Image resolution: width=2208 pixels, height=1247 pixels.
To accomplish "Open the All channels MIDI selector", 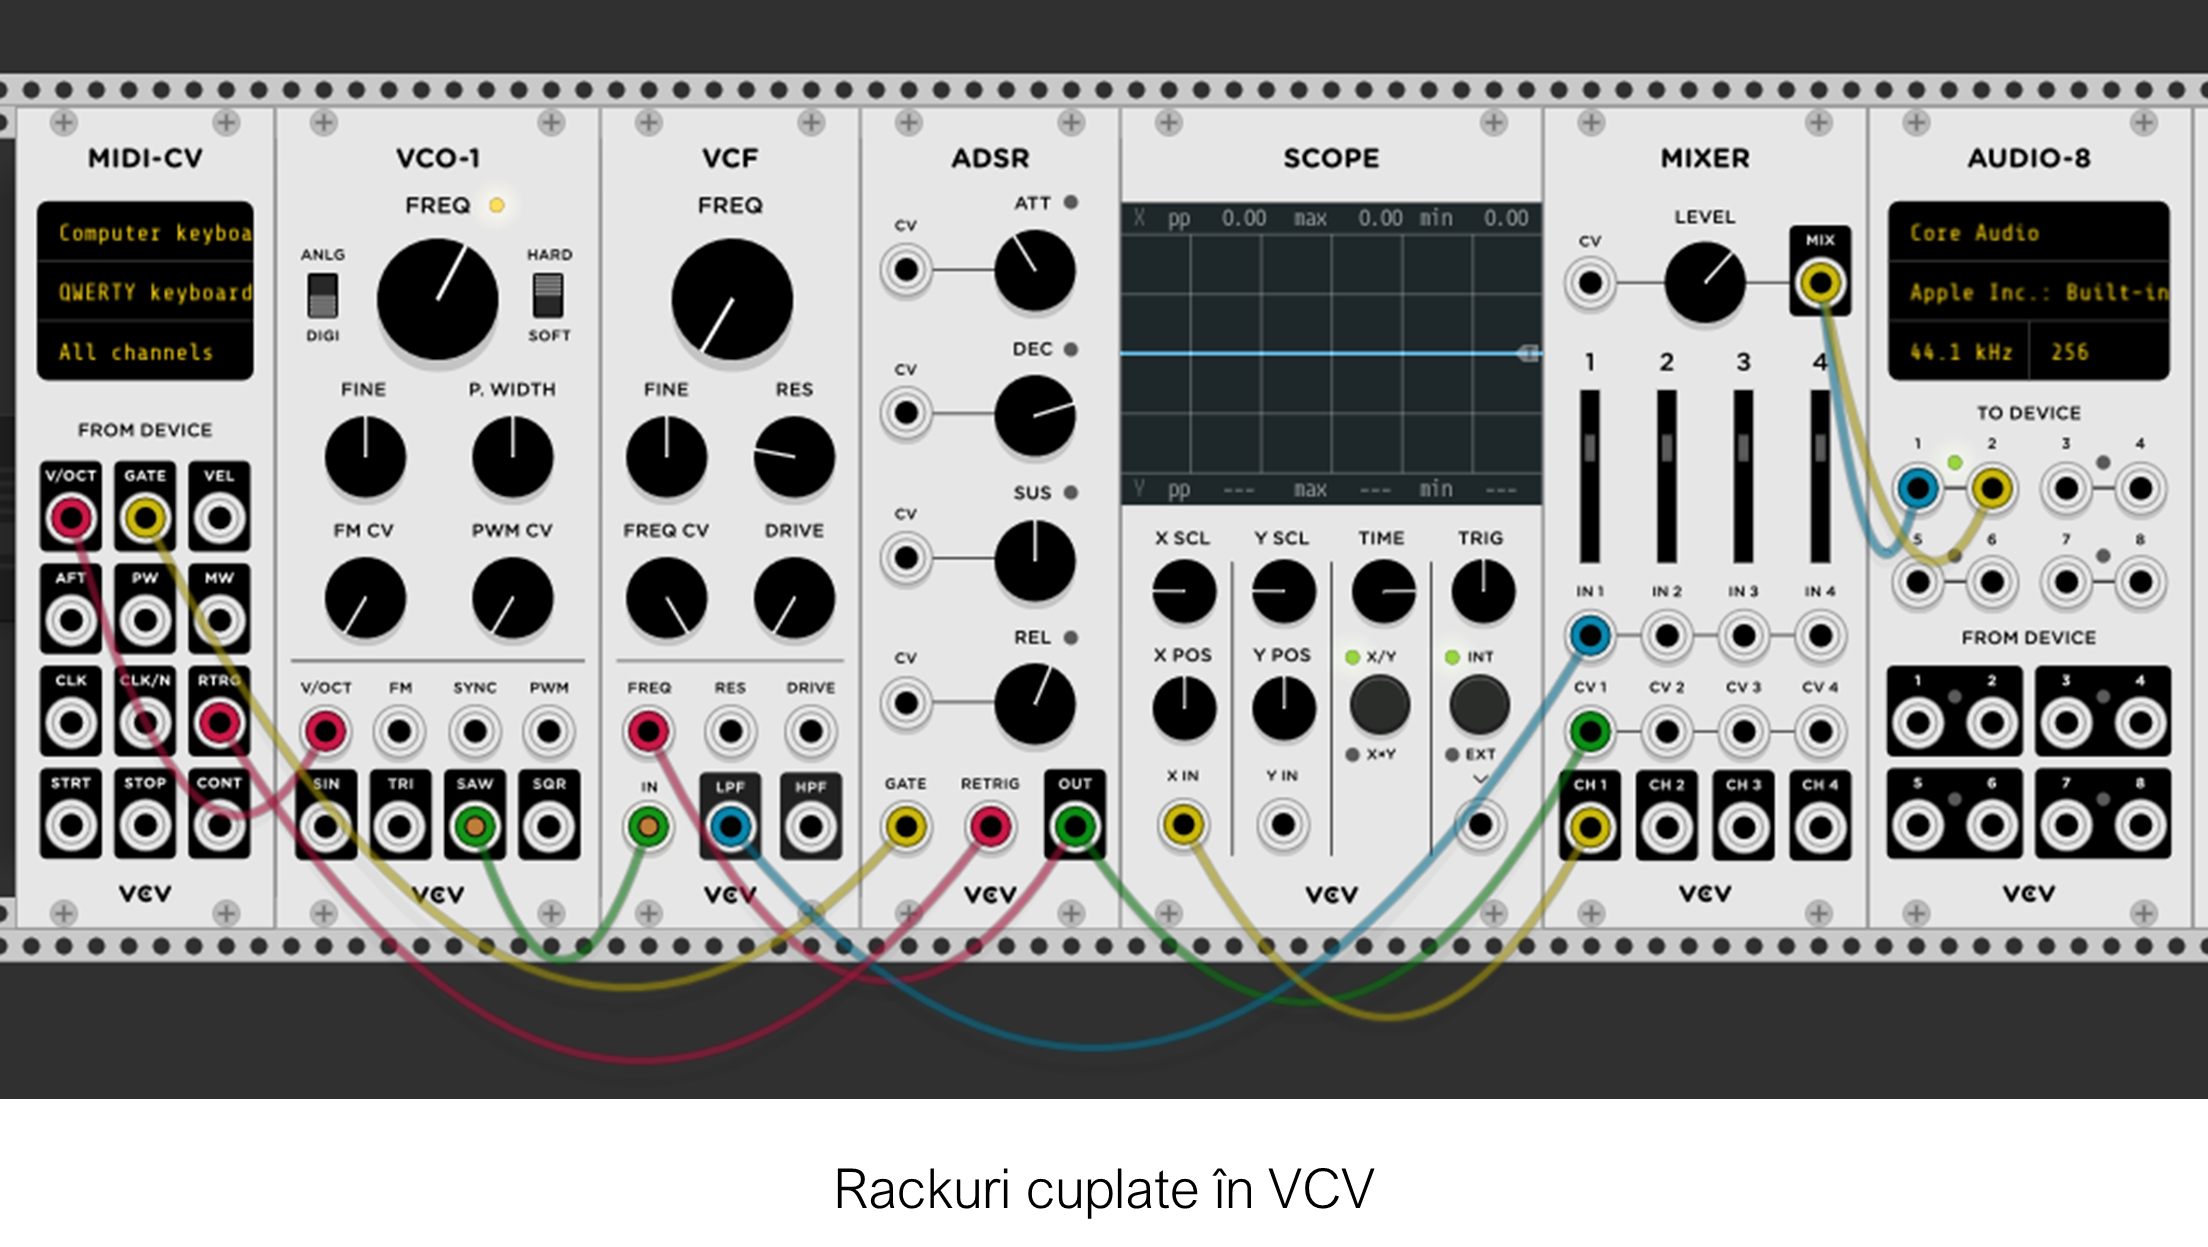I will [x=146, y=352].
